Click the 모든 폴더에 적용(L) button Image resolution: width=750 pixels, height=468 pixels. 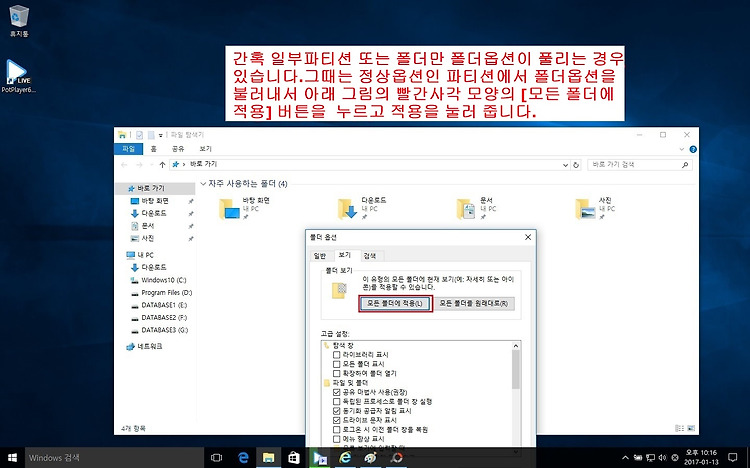pyautogui.click(x=395, y=303)
